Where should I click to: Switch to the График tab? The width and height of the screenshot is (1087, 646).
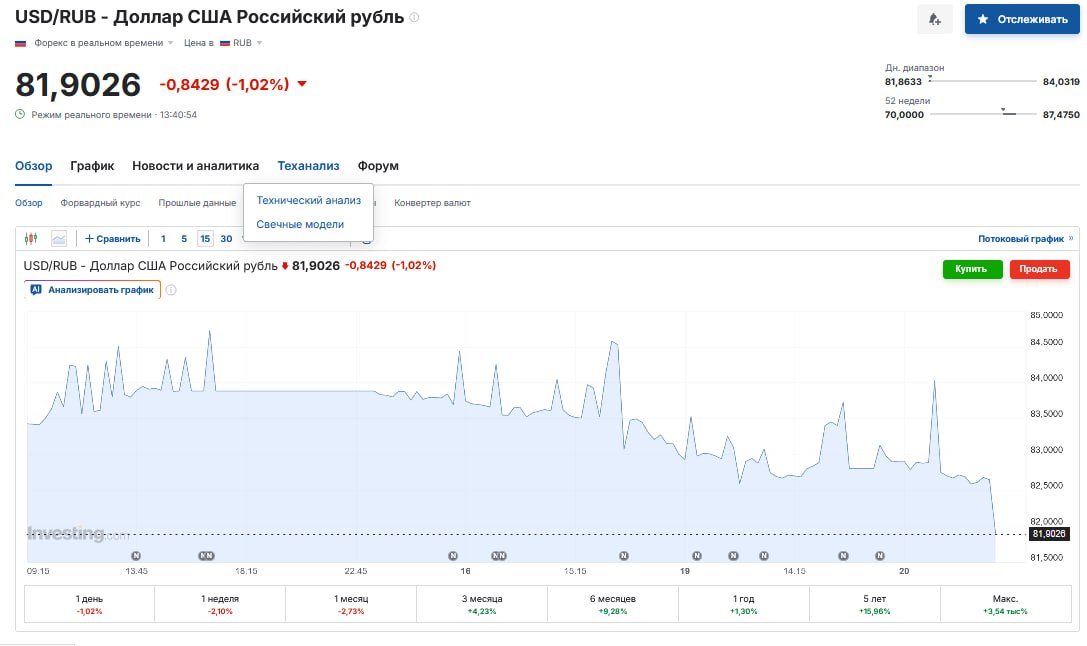[92, 166]
